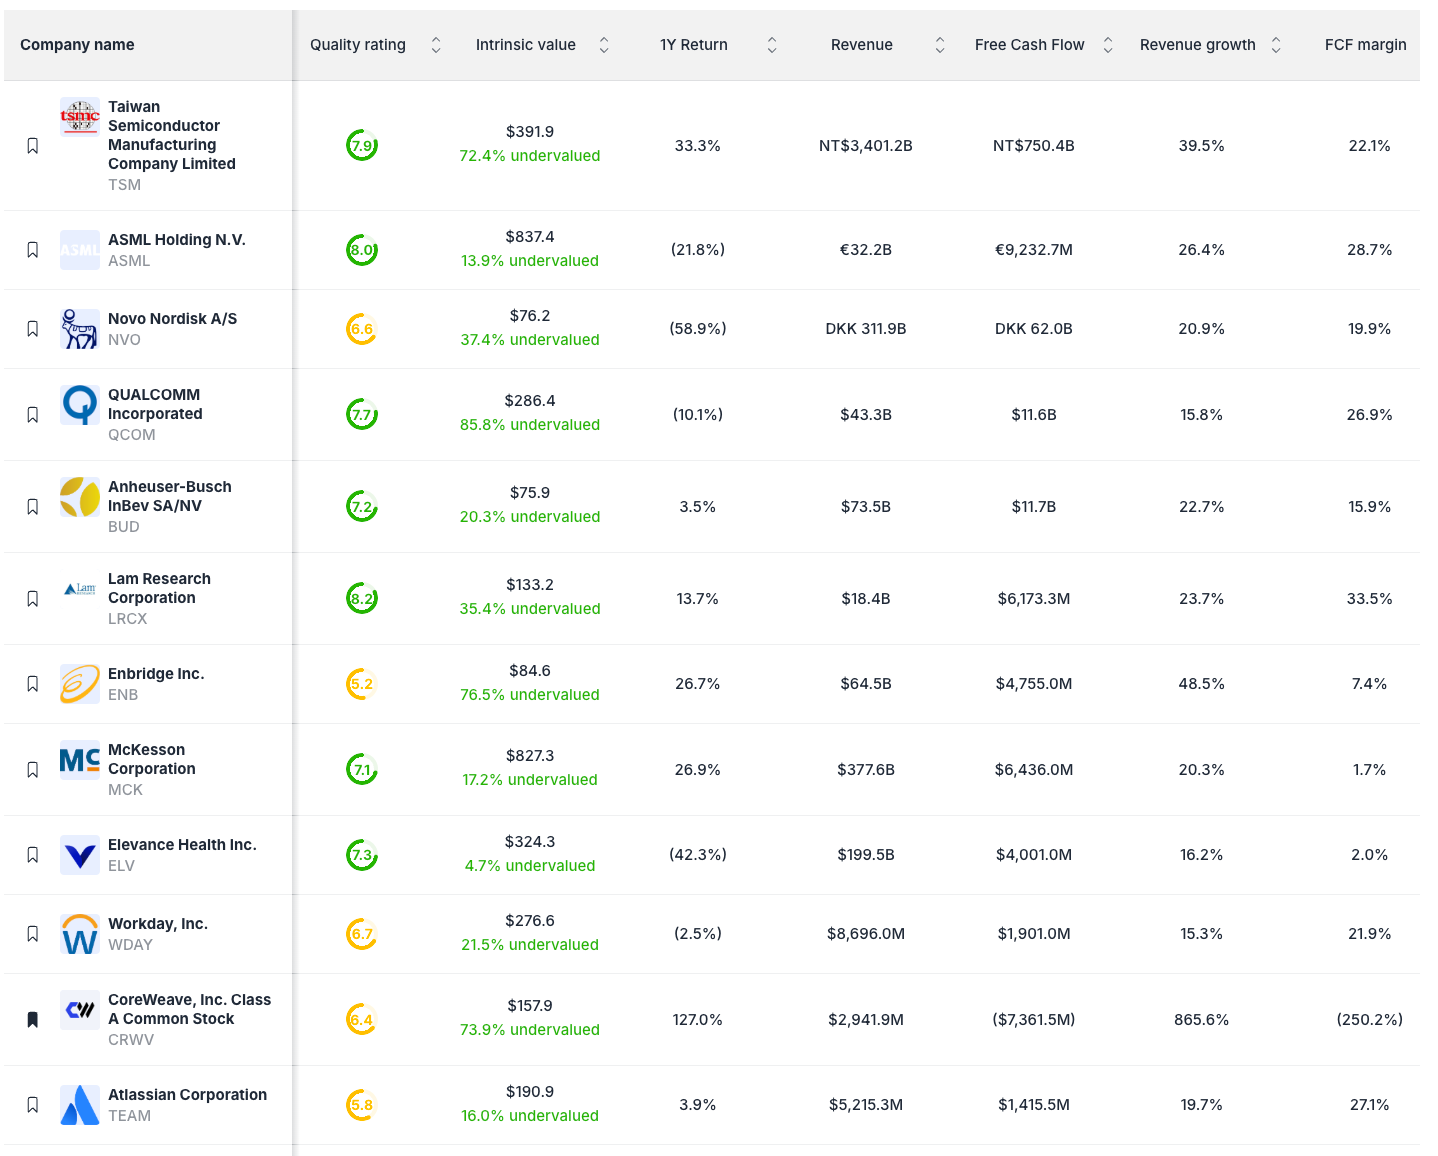1438x1156 pixels.
Task: Select the Enbridge company logo
Action: click(x=79, y=684)
